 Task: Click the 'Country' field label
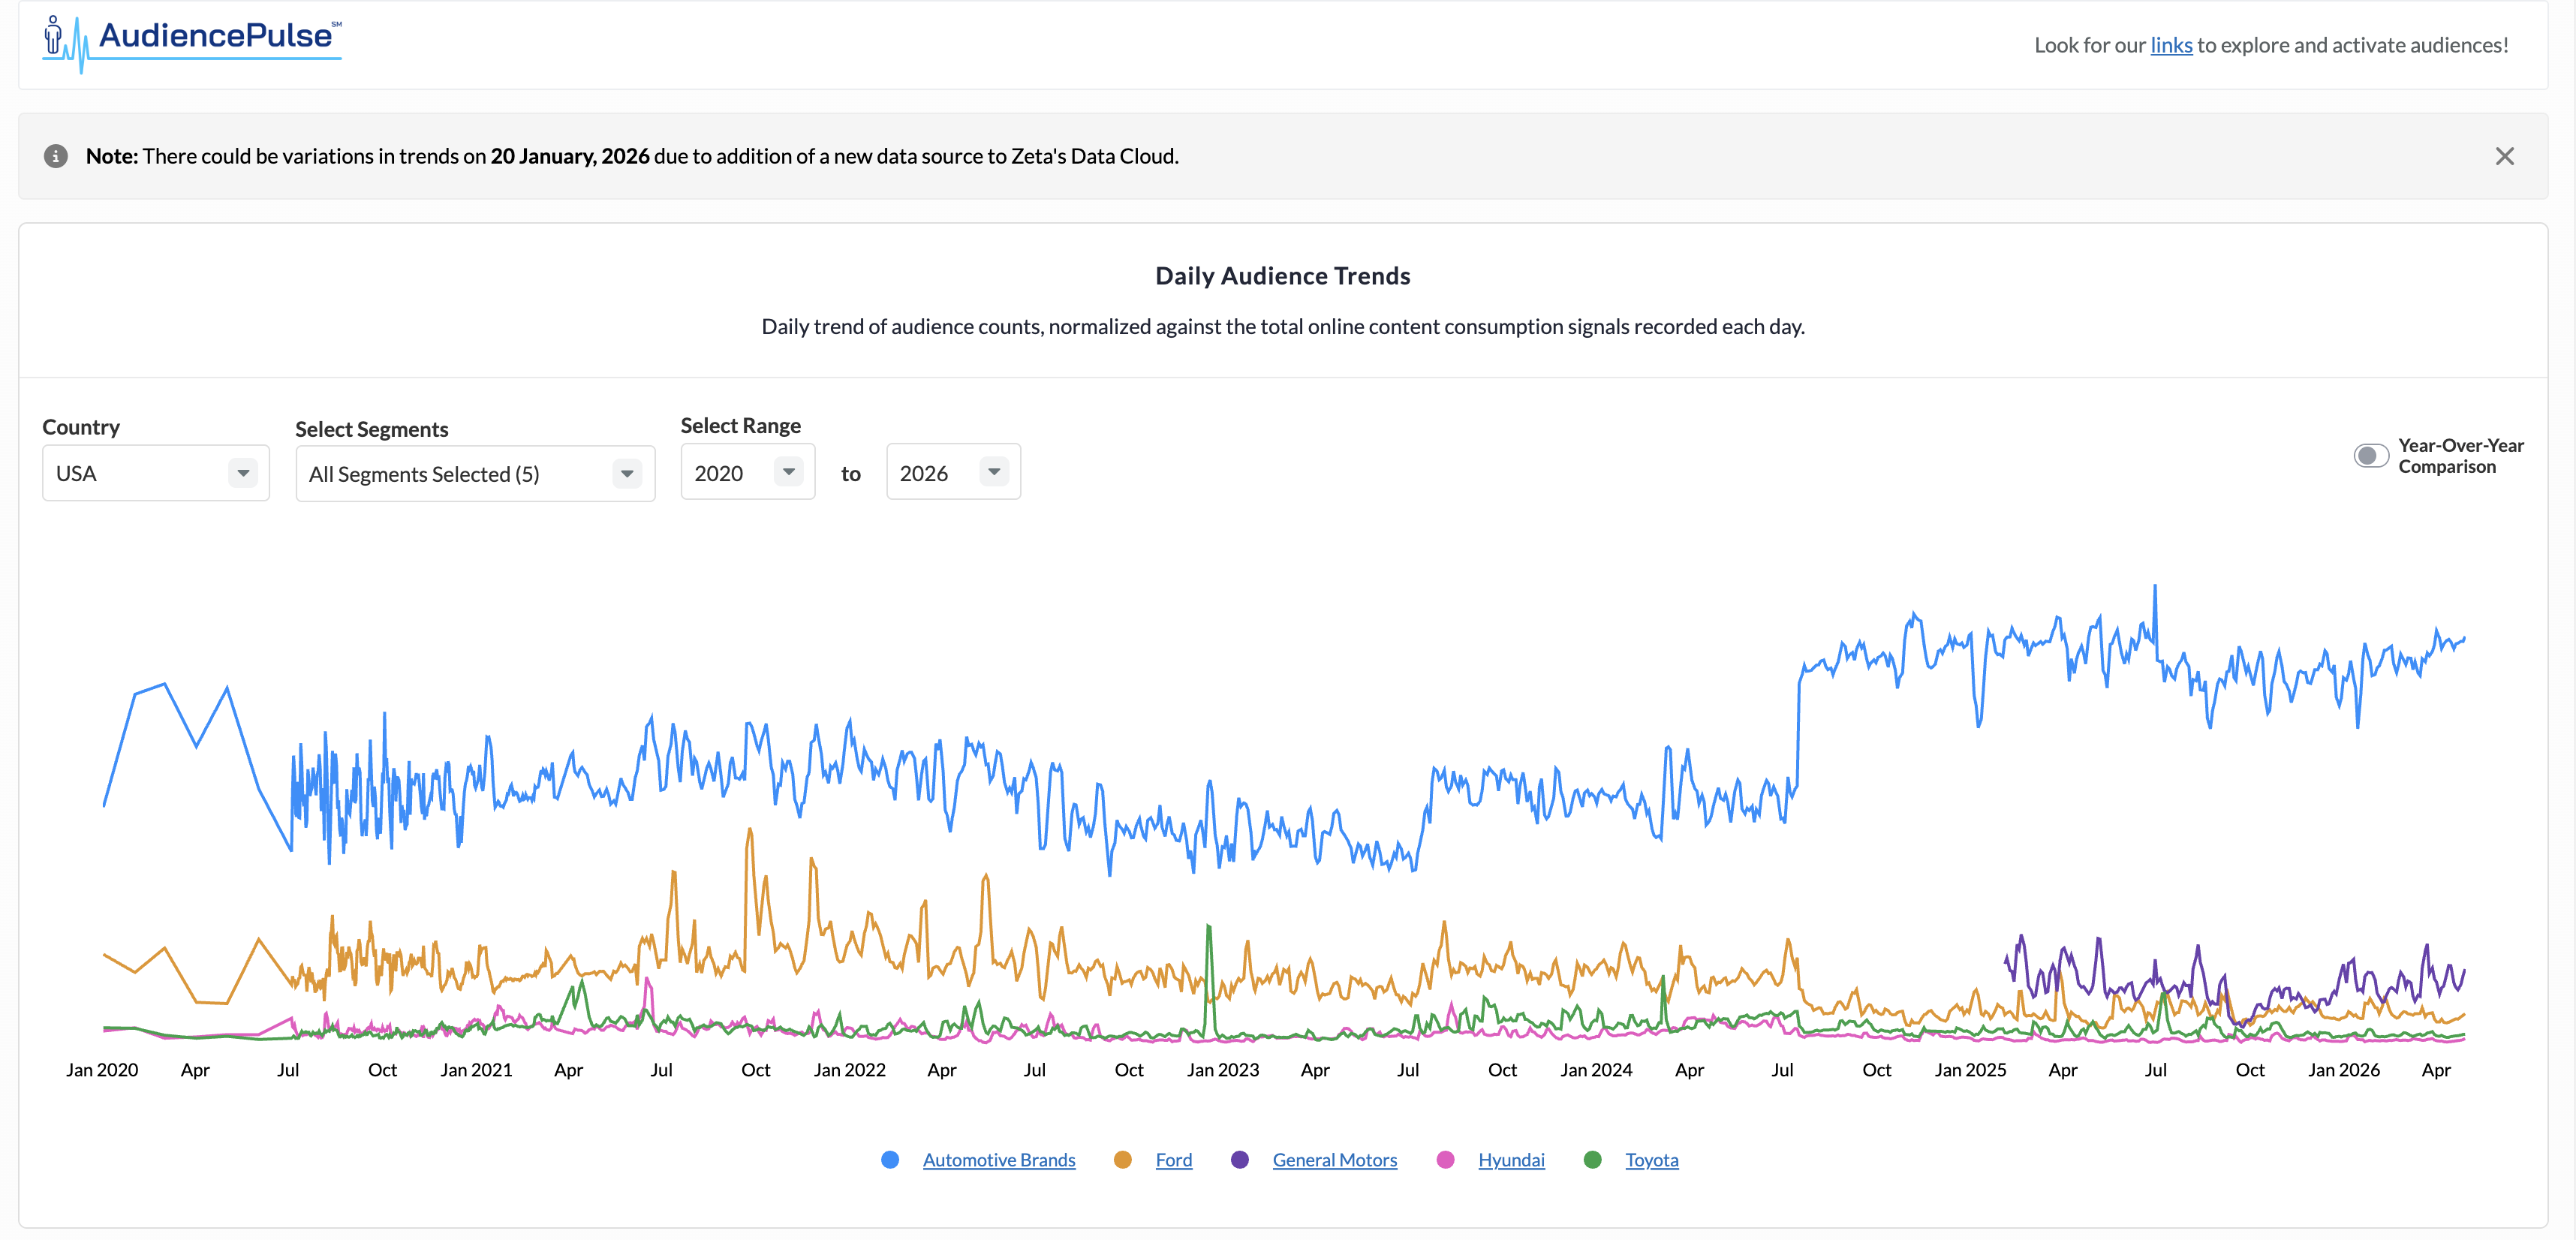(x=81, y=427)
